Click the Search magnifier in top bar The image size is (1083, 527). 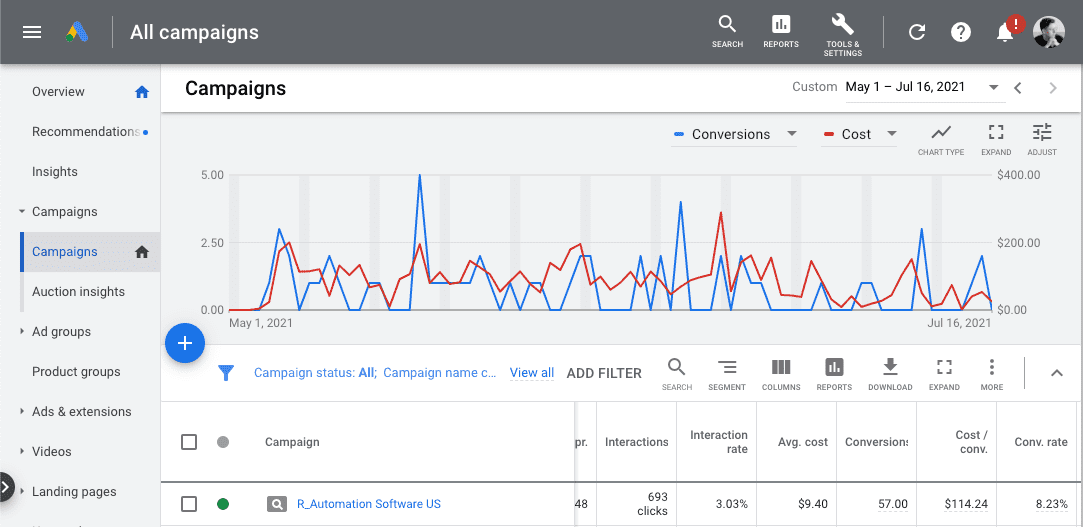tap(727, 30)
